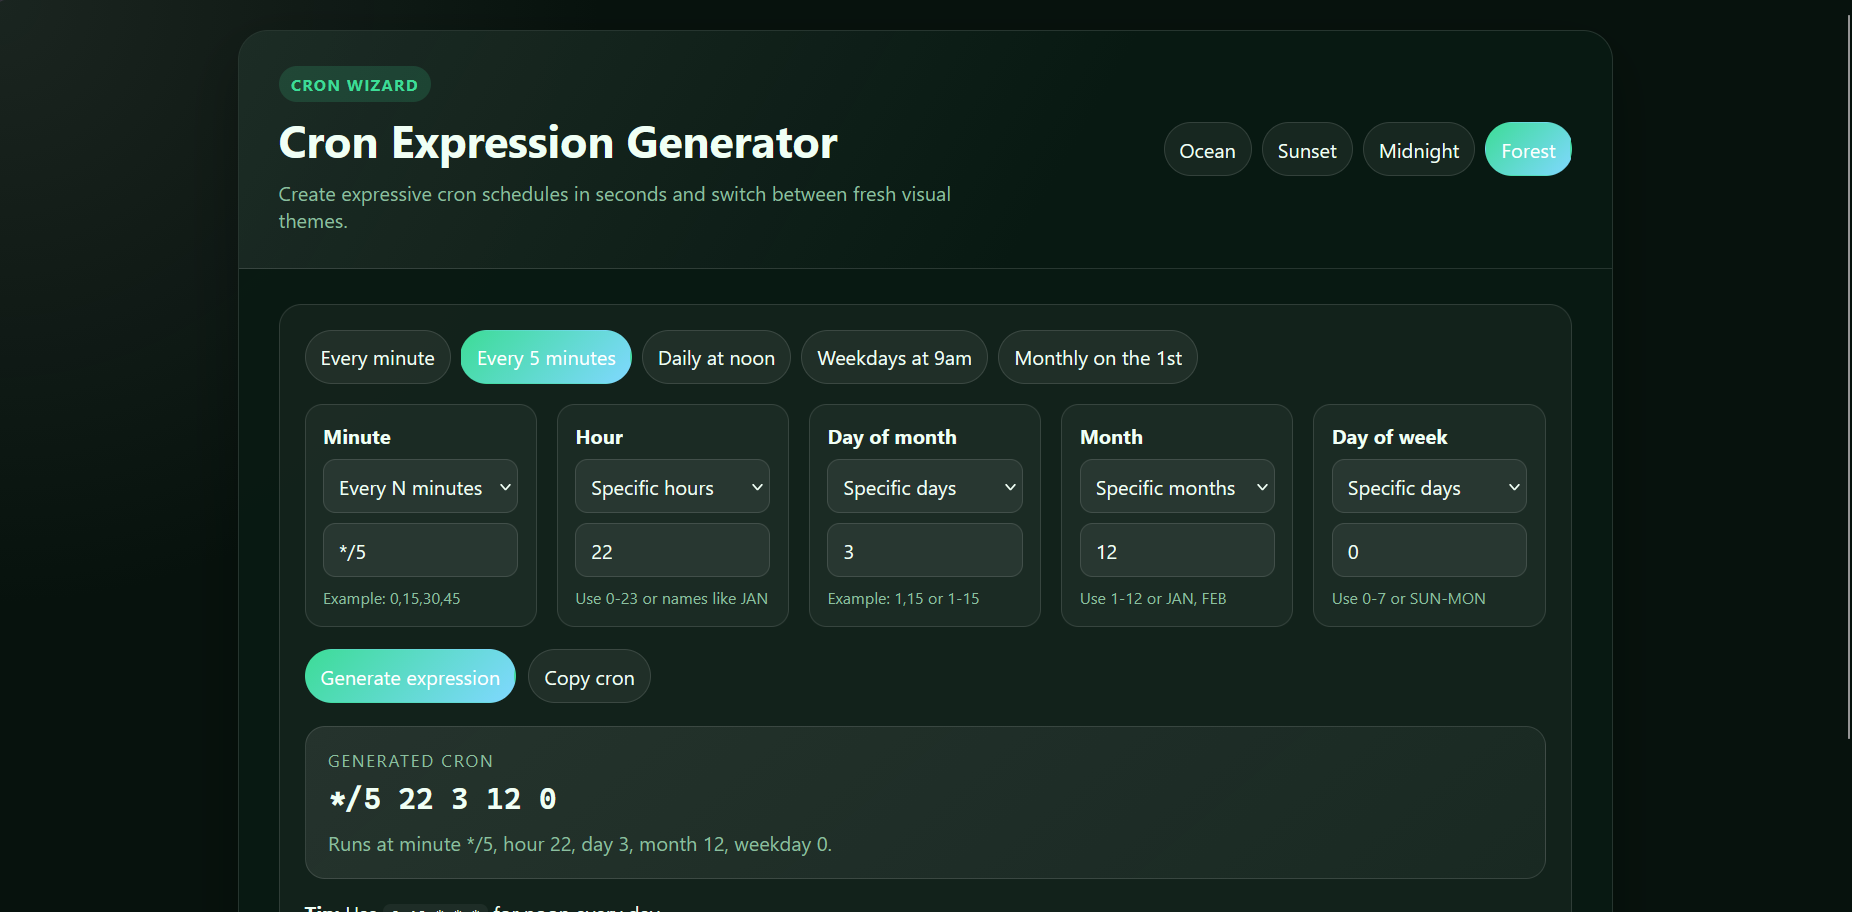Image resolution: width=1852 pixels, height=912 pixels.
Task: Click the Hour value field showing 22
Action: (672, 551)
